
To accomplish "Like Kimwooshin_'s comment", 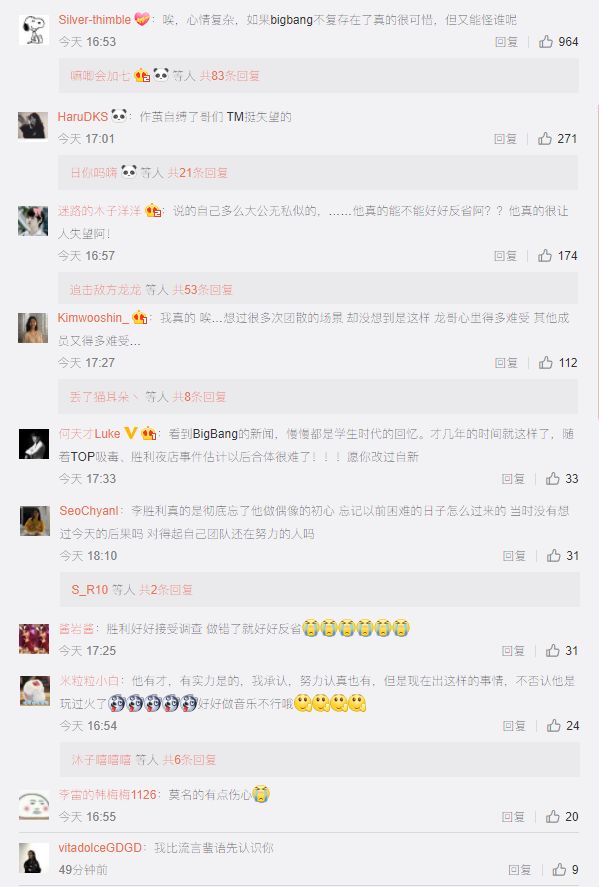I will 546,362.
